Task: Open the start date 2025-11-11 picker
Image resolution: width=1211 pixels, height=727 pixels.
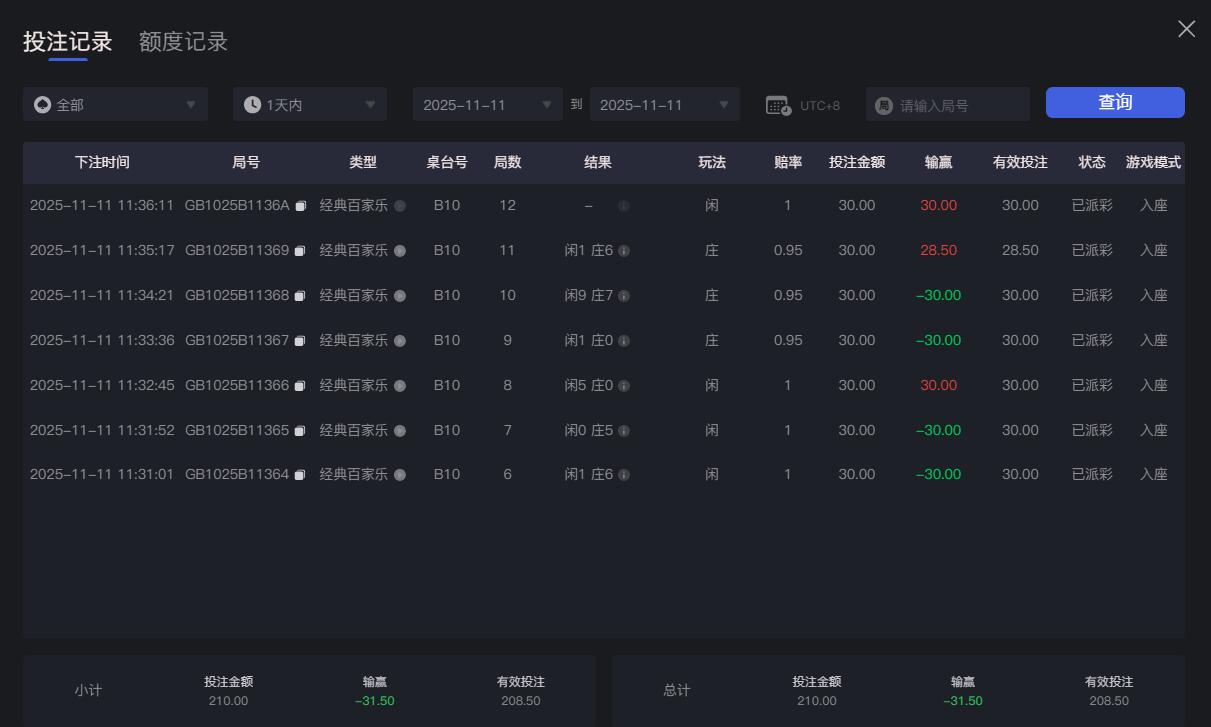Action: point(487,104)
